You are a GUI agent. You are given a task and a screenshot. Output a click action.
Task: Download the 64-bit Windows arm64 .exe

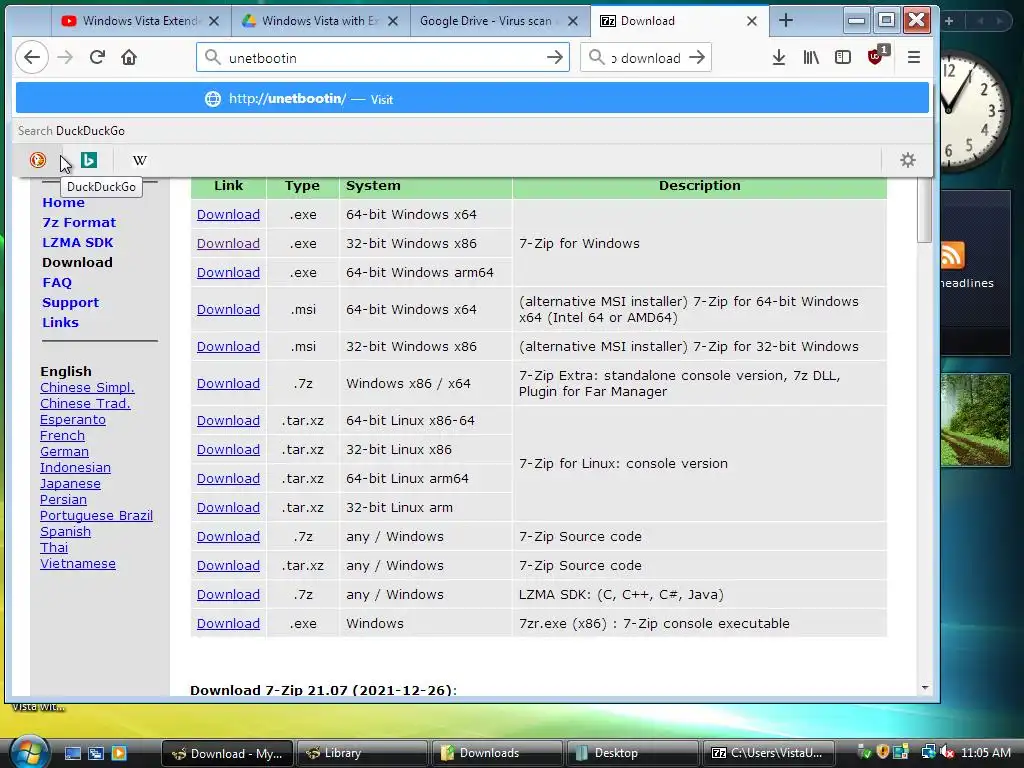[228, 272]
